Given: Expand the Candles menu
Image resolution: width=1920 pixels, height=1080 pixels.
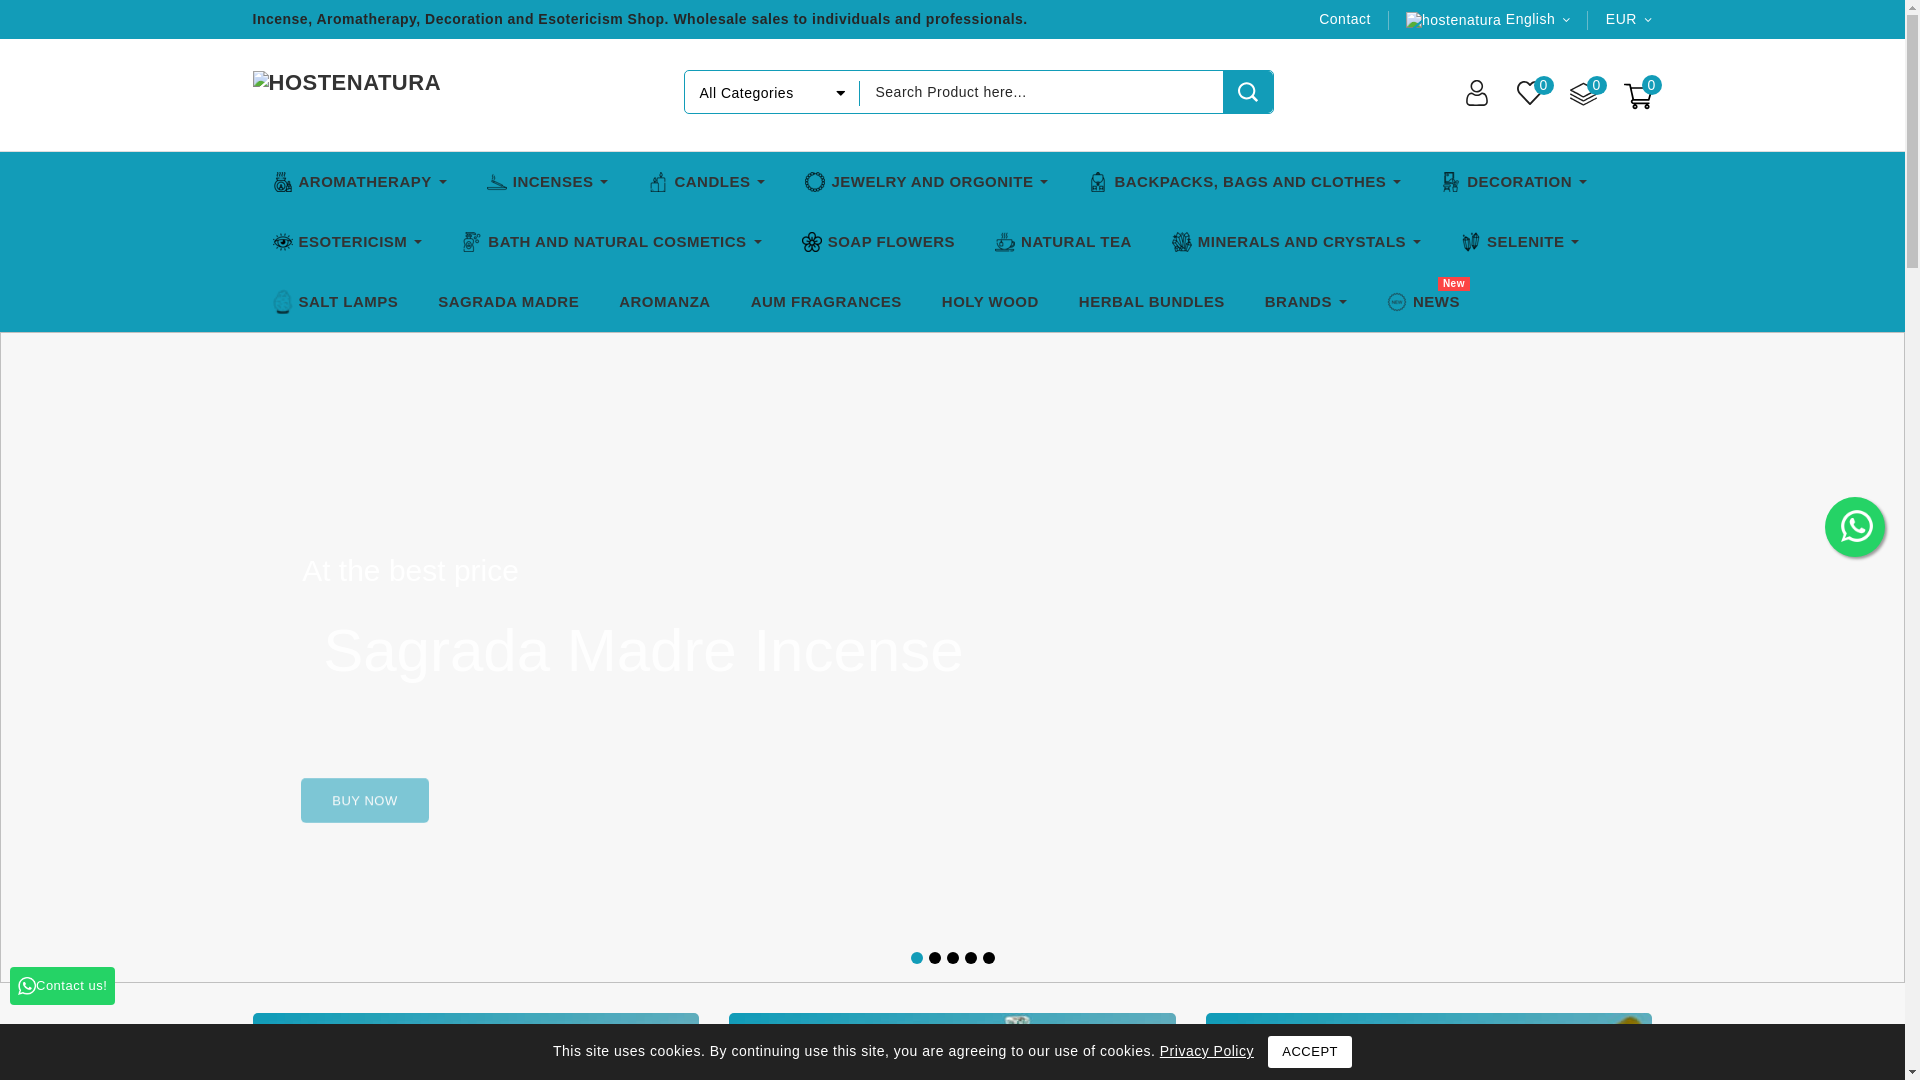Looking at the screenshot, I should pos(706,182).
